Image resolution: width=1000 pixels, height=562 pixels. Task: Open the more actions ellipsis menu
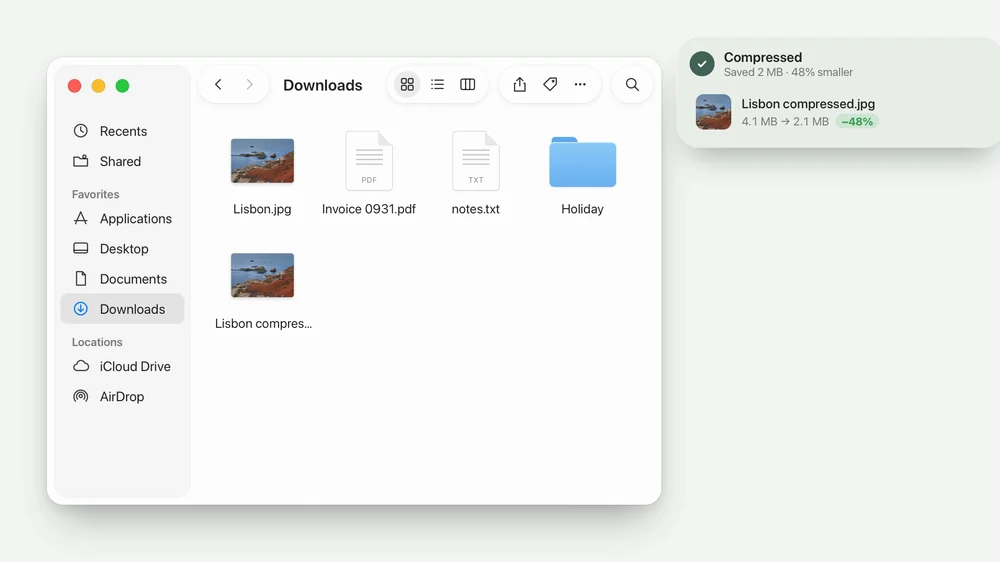[x=580, y=84]
